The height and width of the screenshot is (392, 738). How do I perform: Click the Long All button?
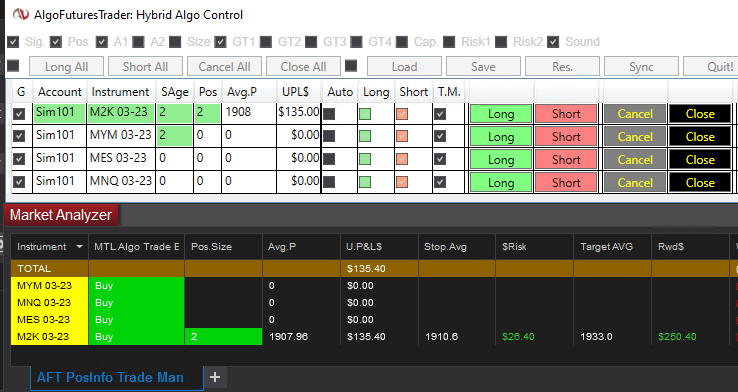click(66, 66)
